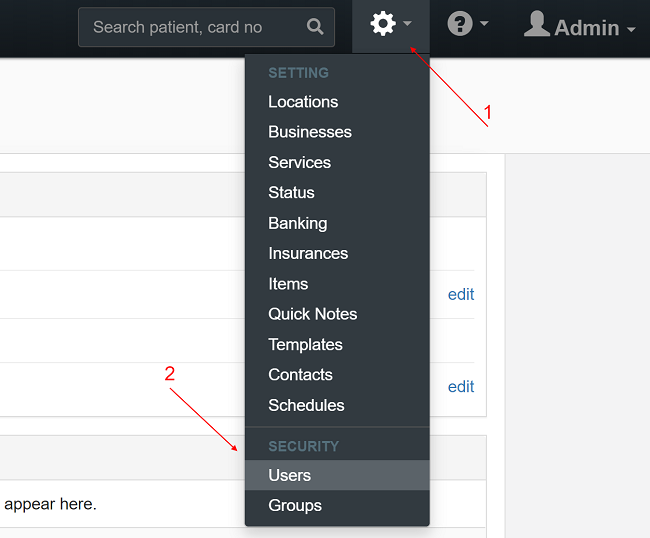Collapse the settings dropdown caret
This screenshot has height=538, width=650.
(408, 24)
